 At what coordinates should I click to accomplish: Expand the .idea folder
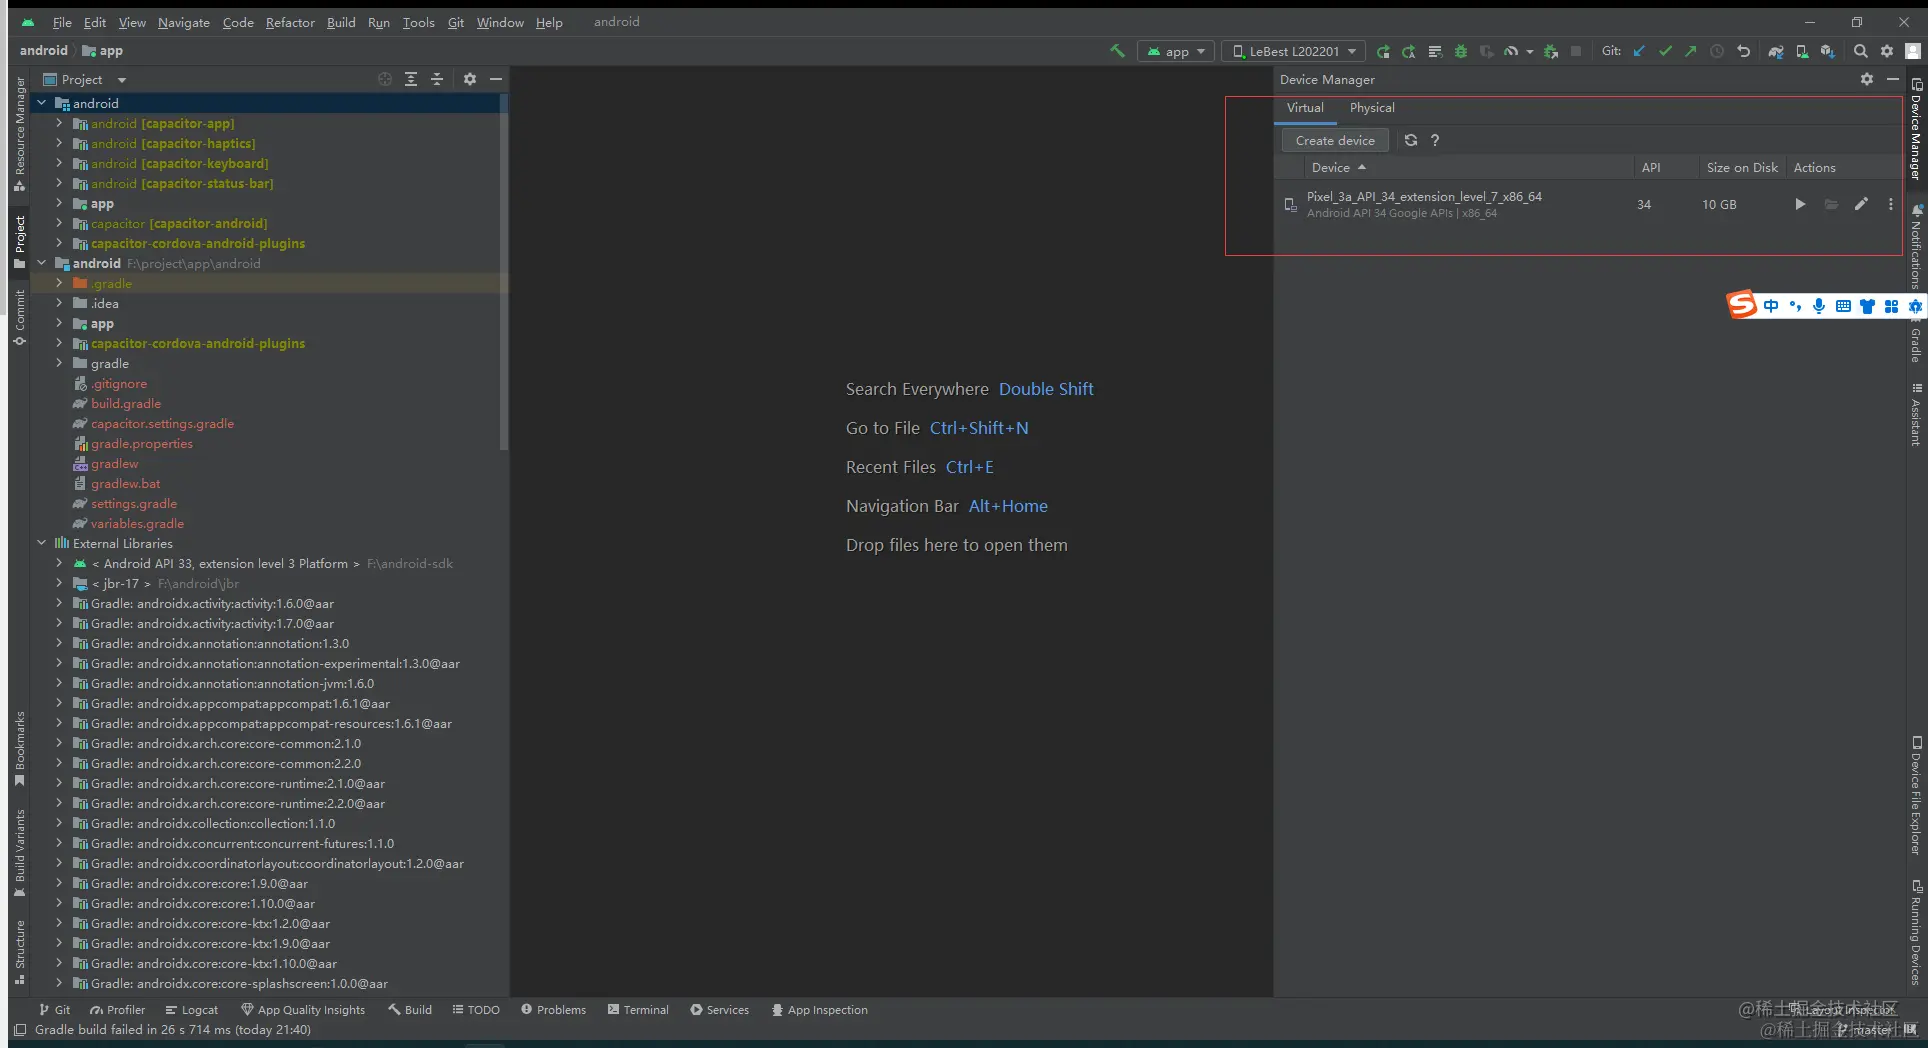click(59, 304)
